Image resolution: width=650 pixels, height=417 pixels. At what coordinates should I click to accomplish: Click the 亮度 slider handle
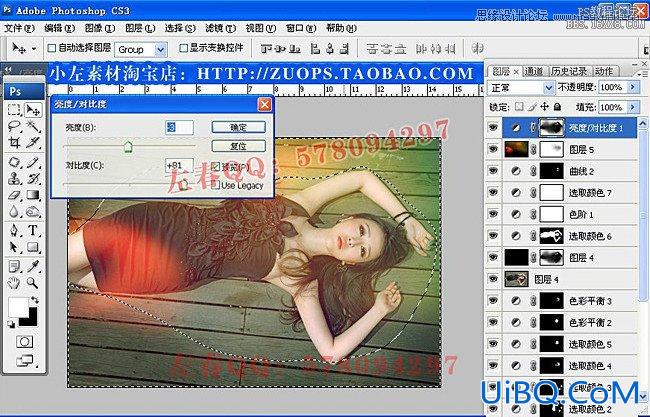click(128, 146)
